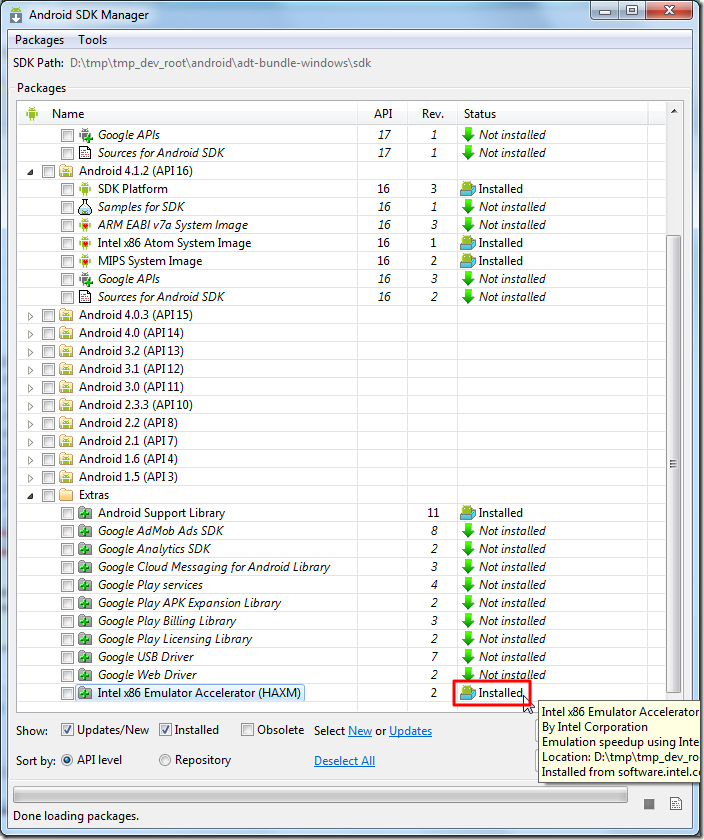Screen dimensions: 704x840
Task: Click the Android SDK Manager title bar icon
Action: click(16, 14)
